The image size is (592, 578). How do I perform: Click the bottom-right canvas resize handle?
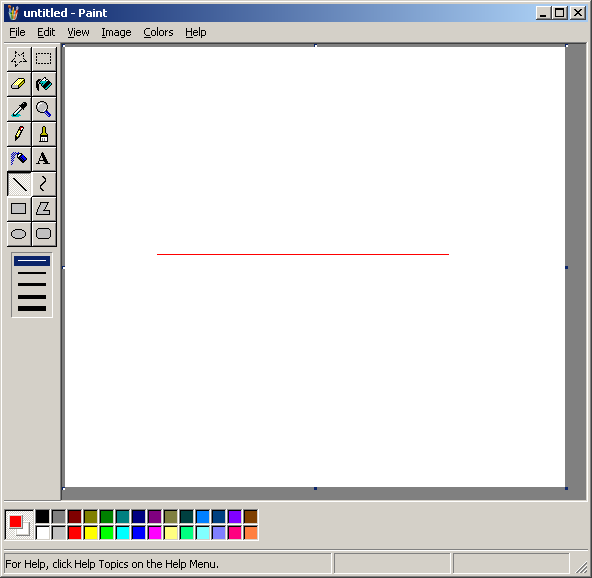click(566, 489)
